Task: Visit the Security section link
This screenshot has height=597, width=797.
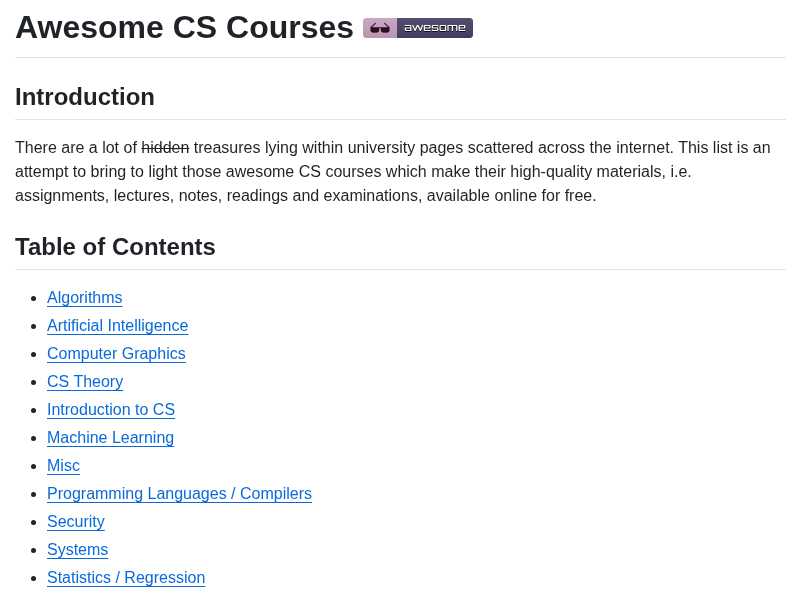Action: click(76, 521)
